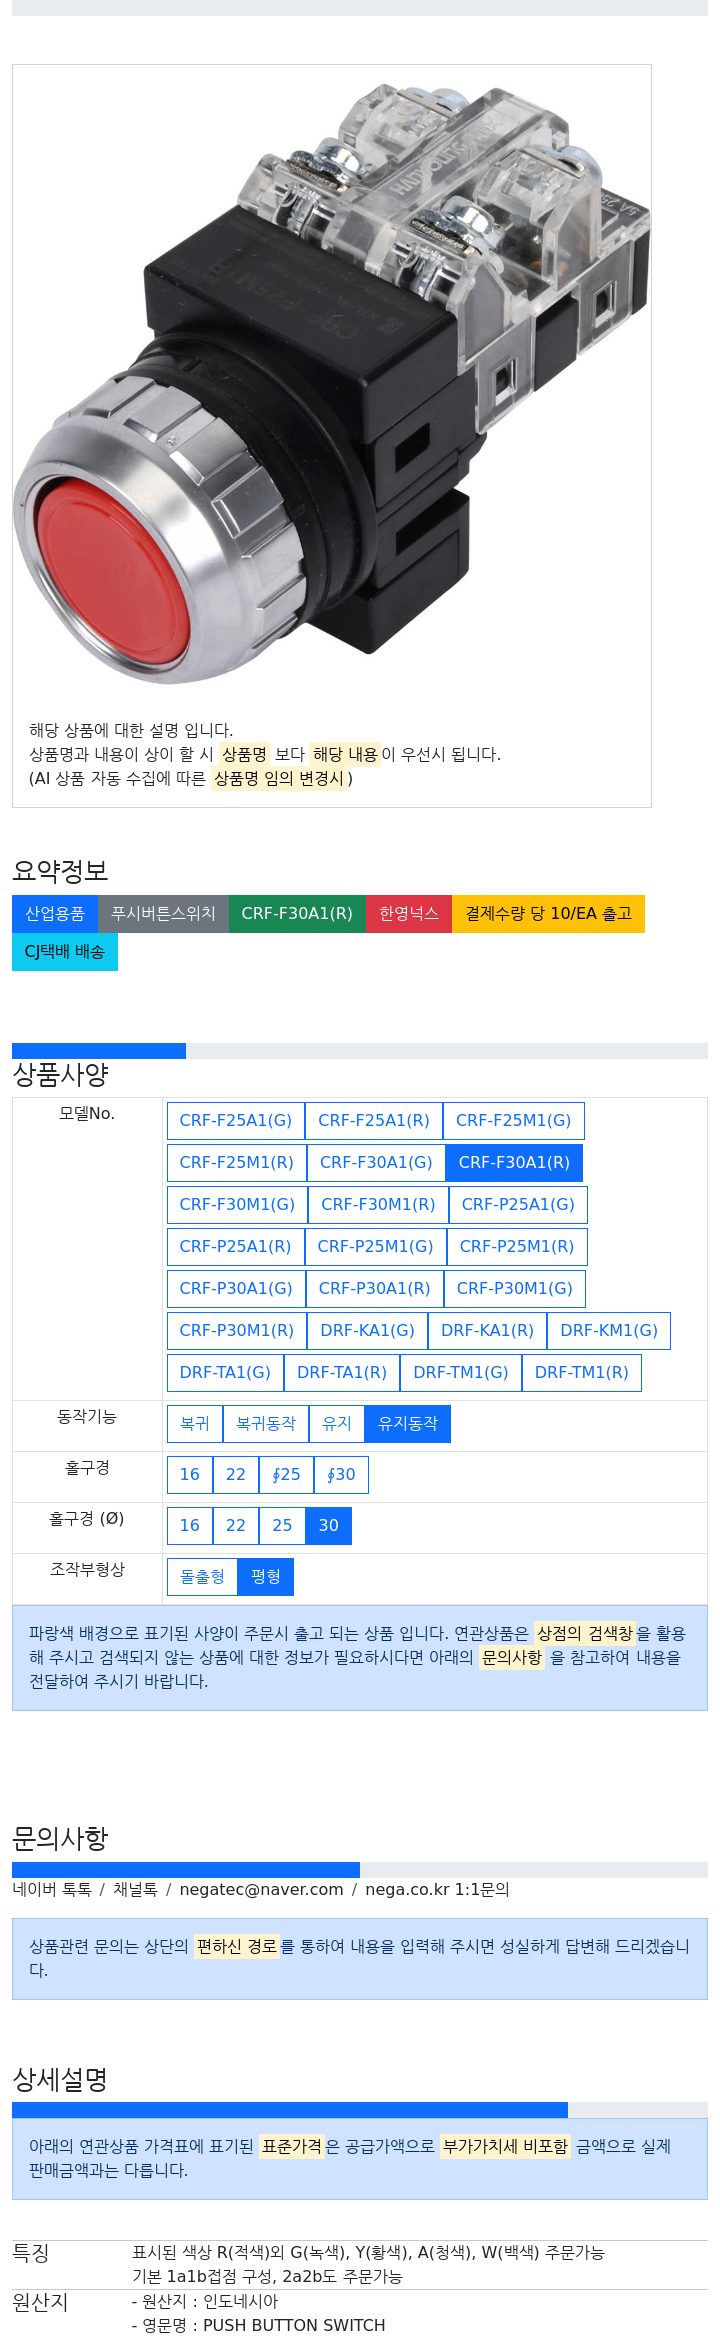Click the 결제수량 당 10/EA 출고 tag
Image resolution: width=720 pixels, height=2338 pixels.
[x=548, y=914]
